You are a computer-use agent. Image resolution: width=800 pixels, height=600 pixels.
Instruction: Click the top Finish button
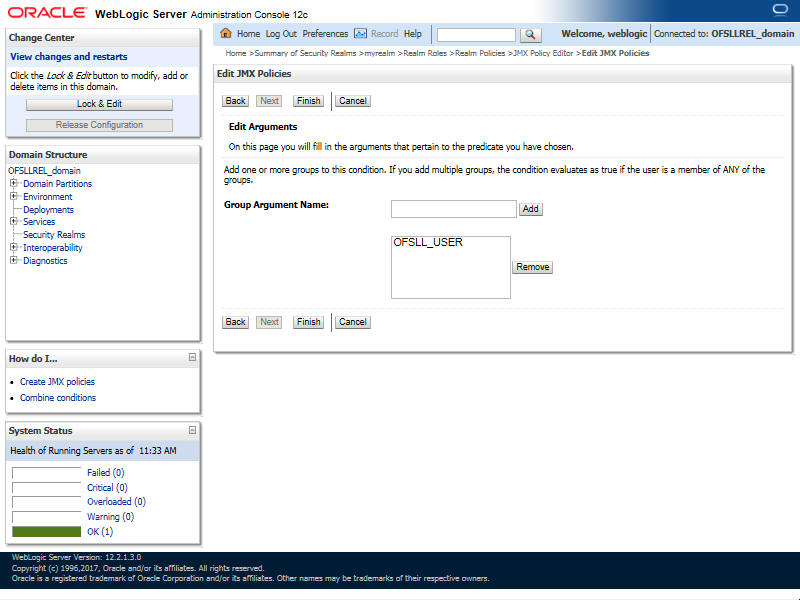(x=308, y=101)
